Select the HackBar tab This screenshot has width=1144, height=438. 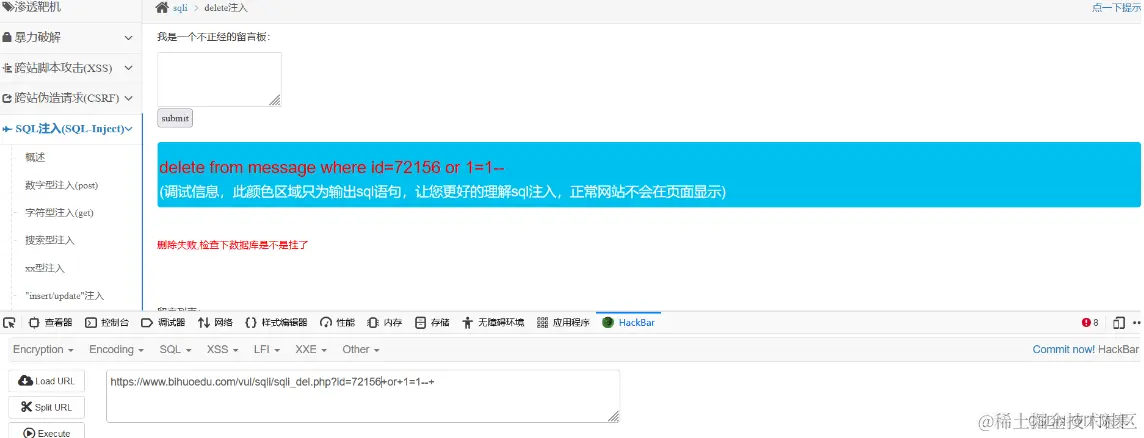(x=628, y=323)
